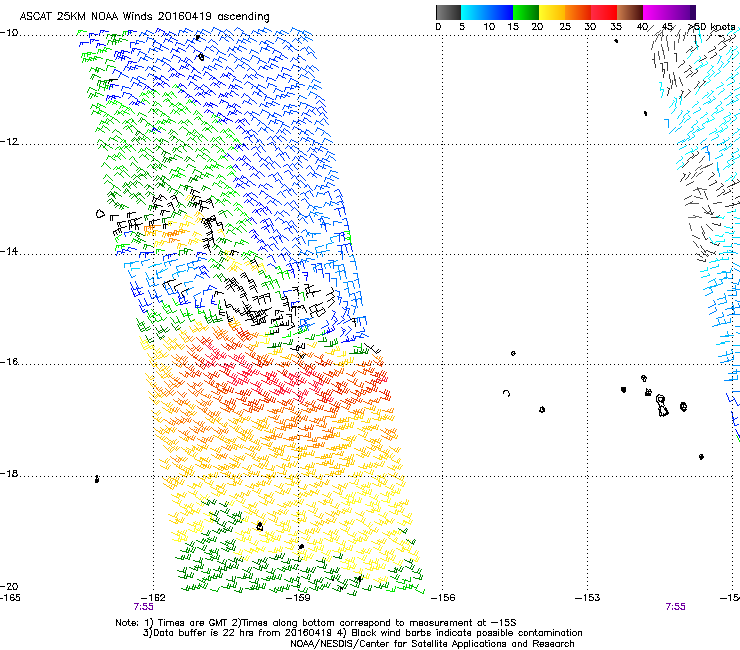
Task: Click the "-14" latitude axis label
Action: 9,251
